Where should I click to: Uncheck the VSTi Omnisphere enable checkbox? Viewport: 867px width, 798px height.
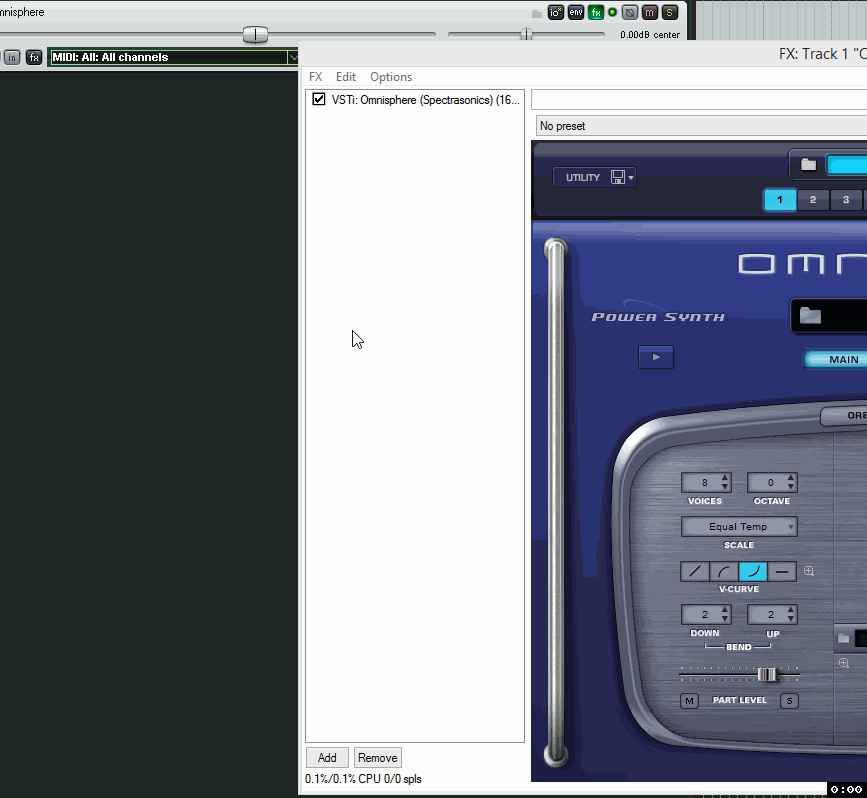(318, 99)
